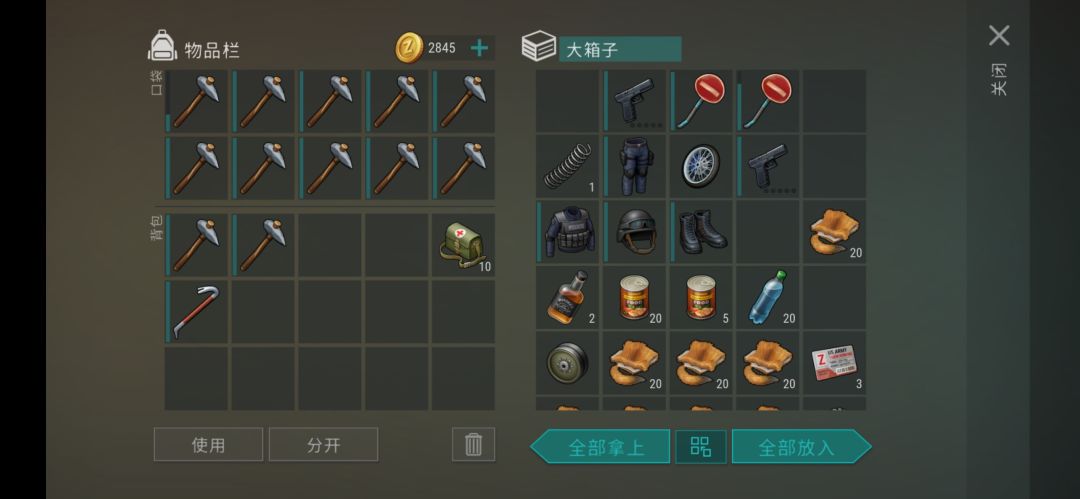Click the 分开 (Split) button

tap(323, 445)
